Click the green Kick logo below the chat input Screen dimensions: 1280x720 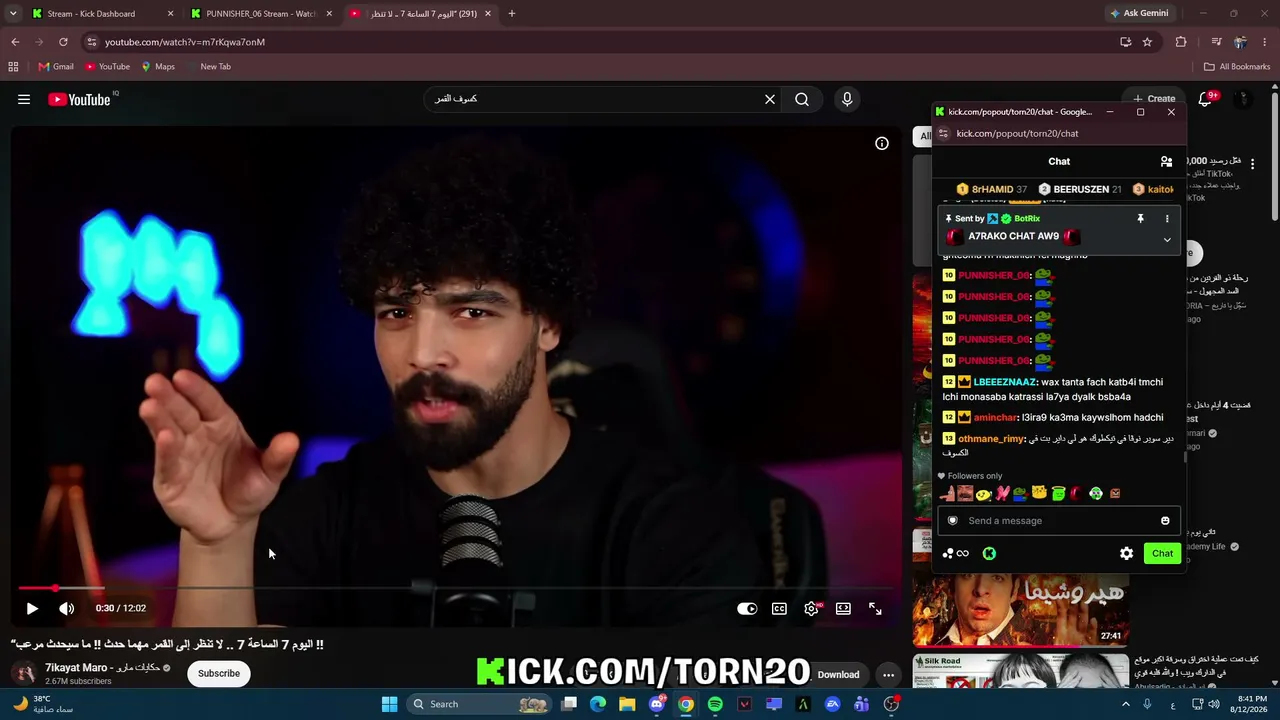(989, 553)
